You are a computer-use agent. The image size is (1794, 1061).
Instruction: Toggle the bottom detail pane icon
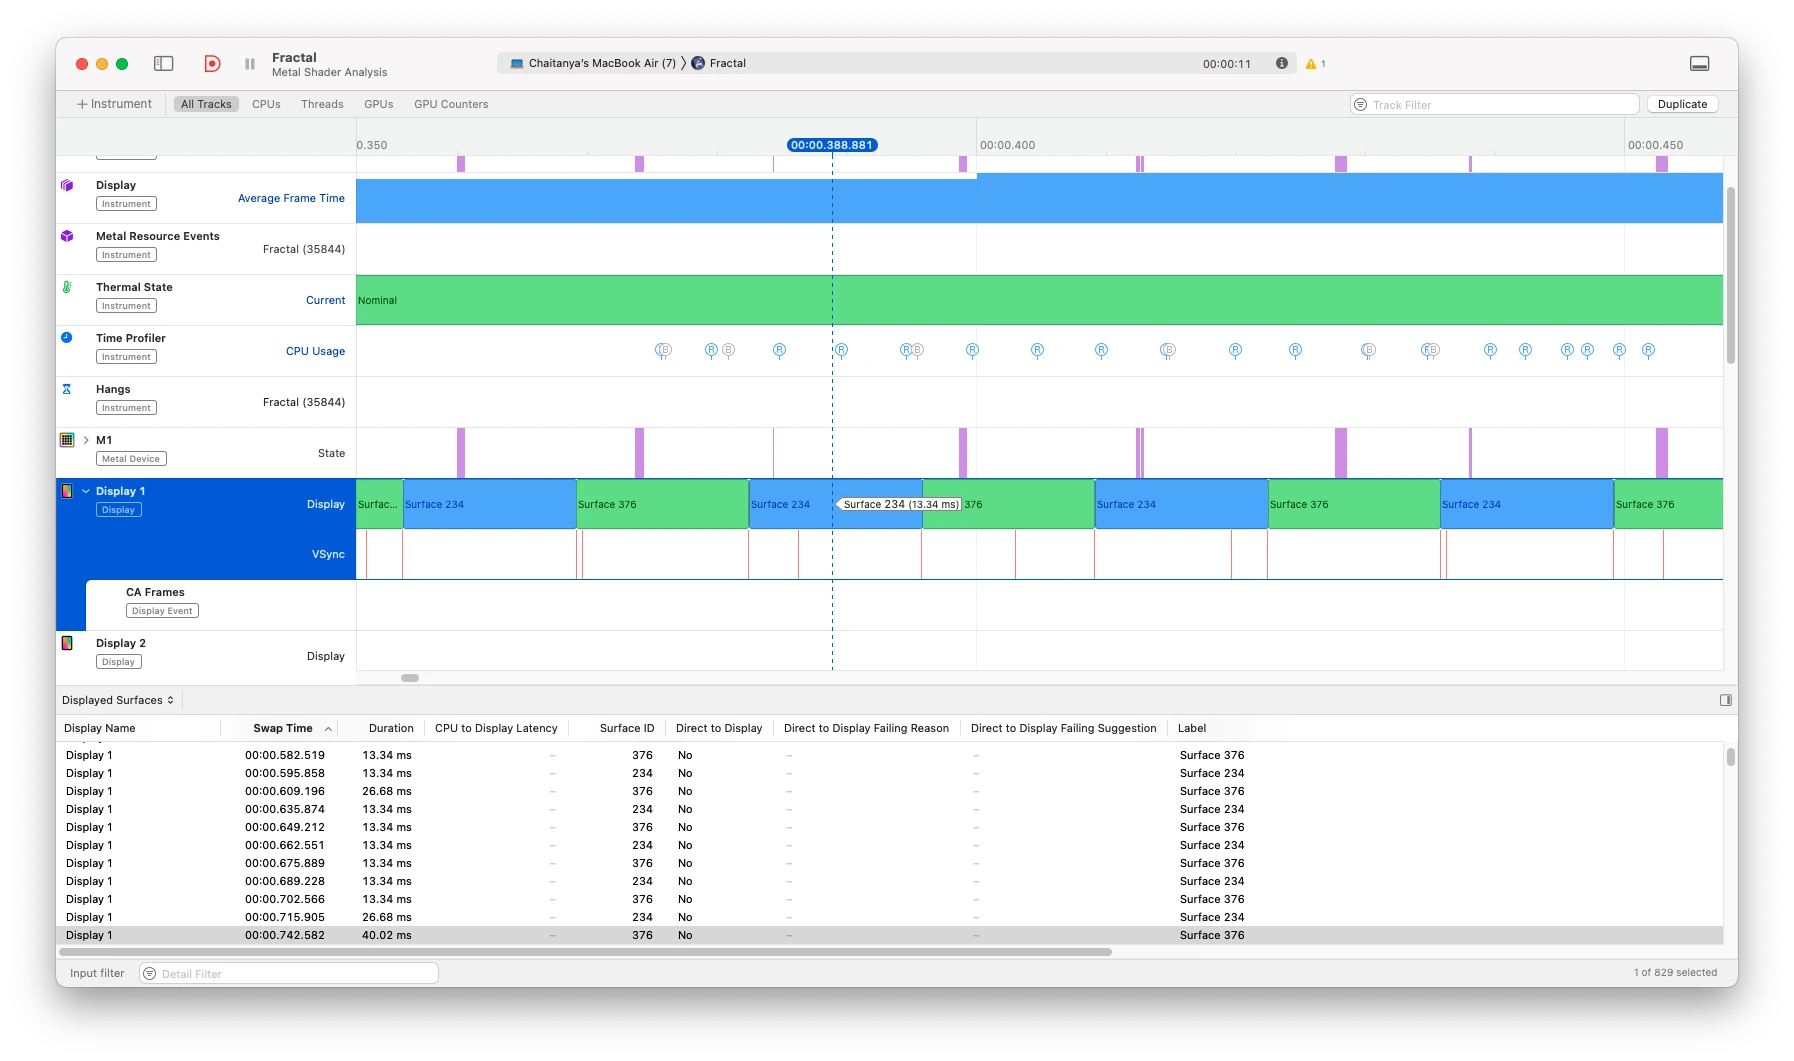1699,63
